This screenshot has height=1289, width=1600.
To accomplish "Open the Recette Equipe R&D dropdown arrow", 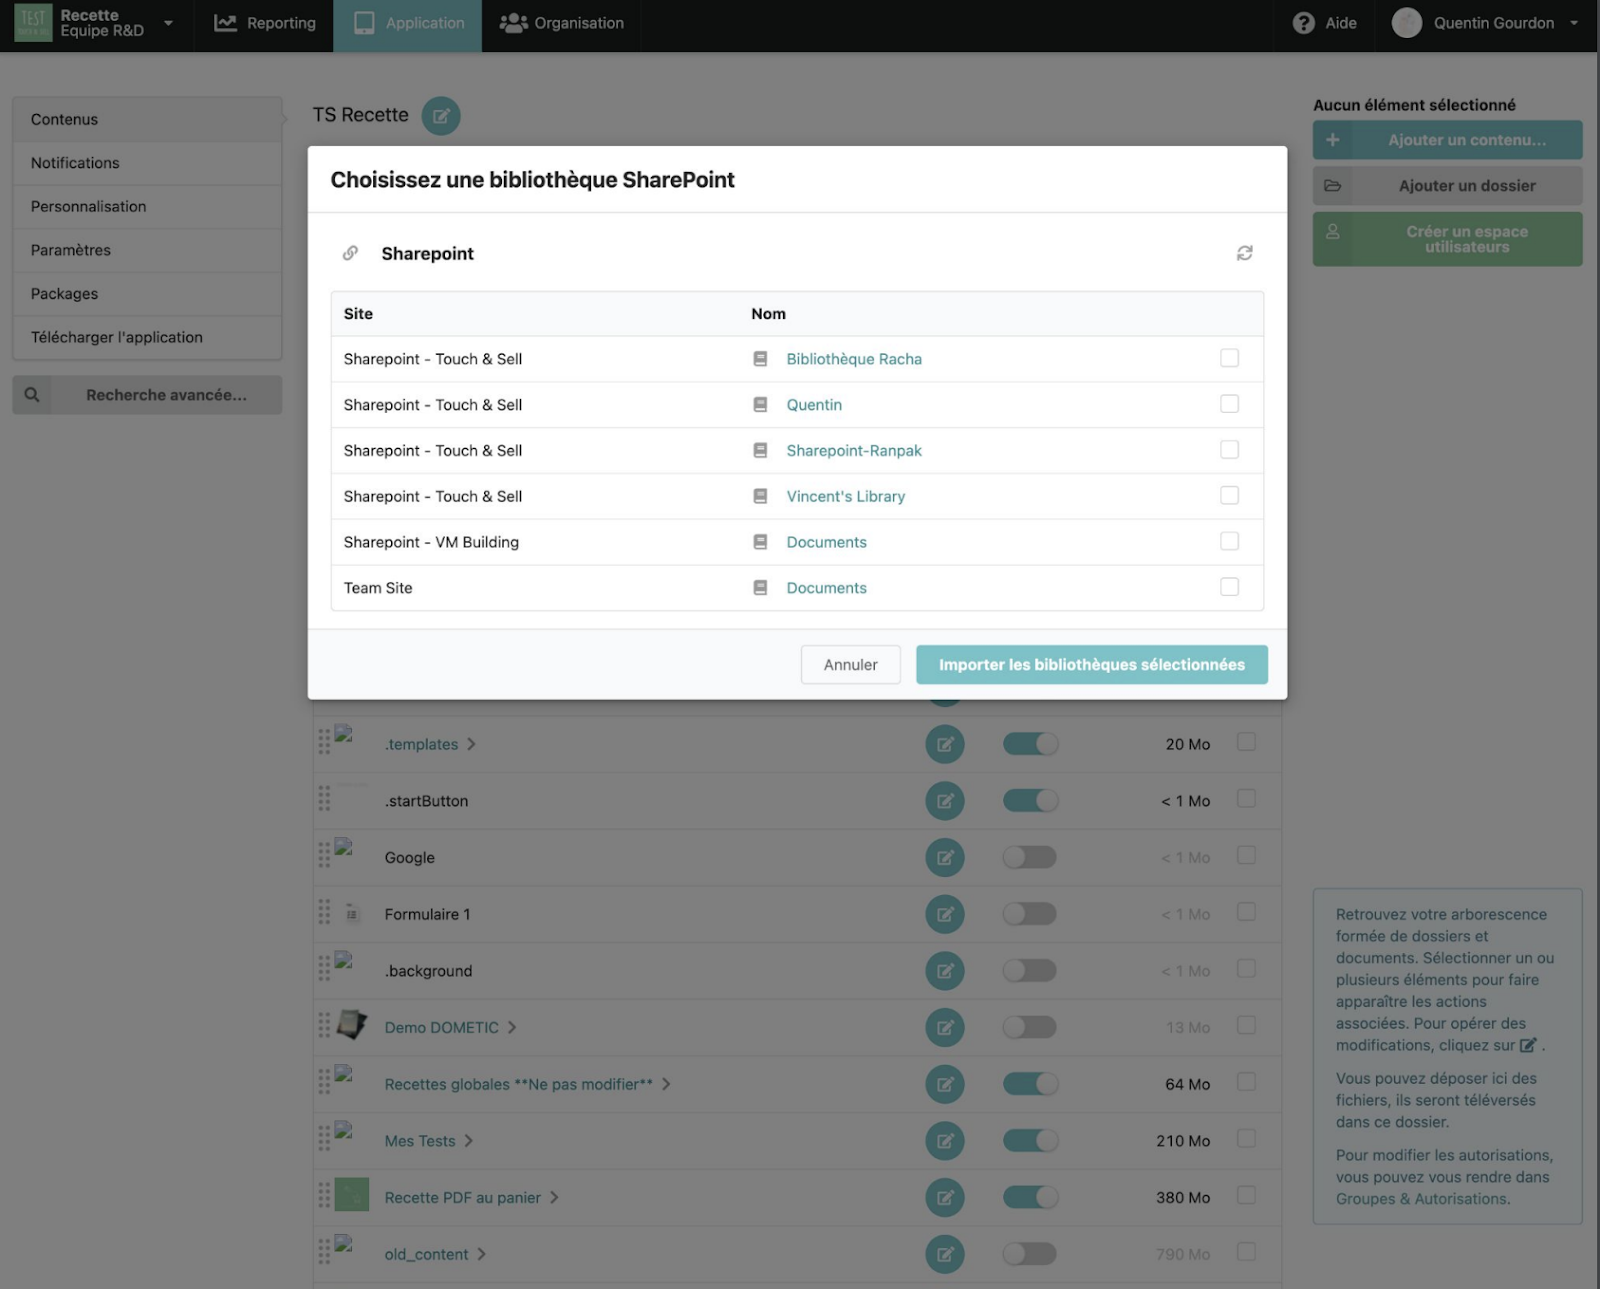I will pyautogui.click(x=168, y=23).
